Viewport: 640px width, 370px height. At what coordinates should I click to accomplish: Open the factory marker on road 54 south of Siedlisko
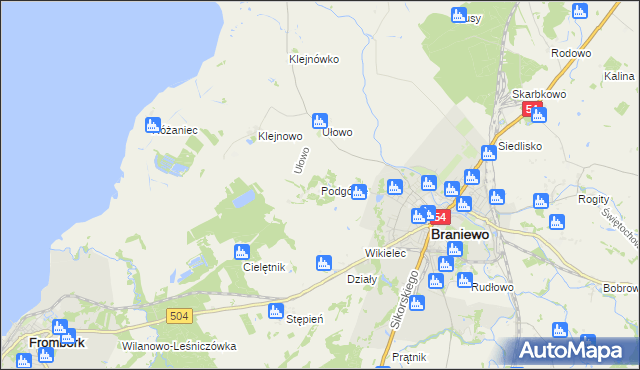(472, 177)
